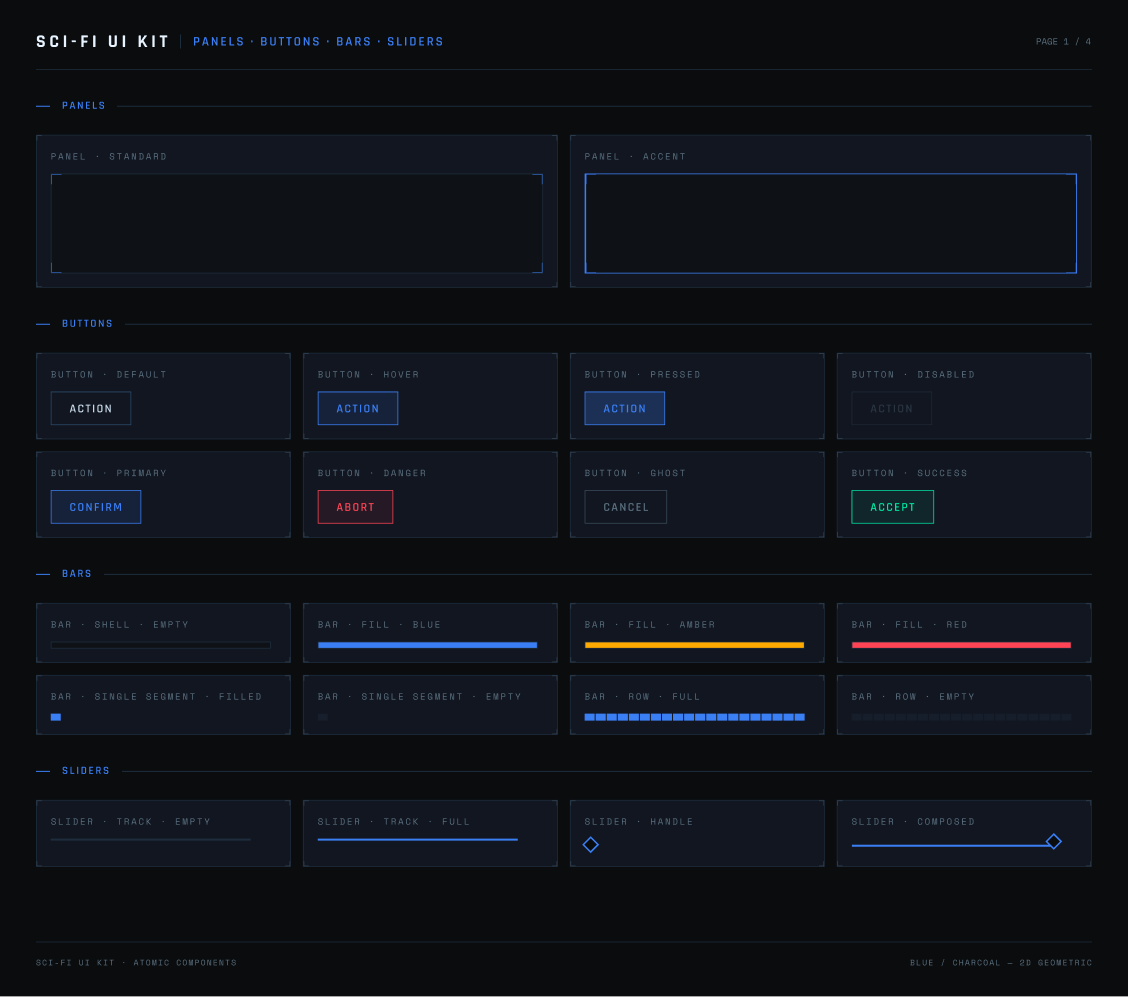Click the 'BAR · FILL · BLUE' label
The image size is (1128, 997).
pyautogui.click(x=379, y=624)
